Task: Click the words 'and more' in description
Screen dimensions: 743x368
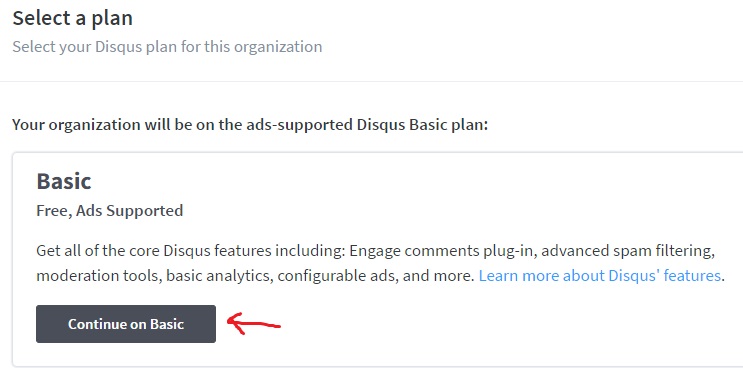Action: coord(437,276)
